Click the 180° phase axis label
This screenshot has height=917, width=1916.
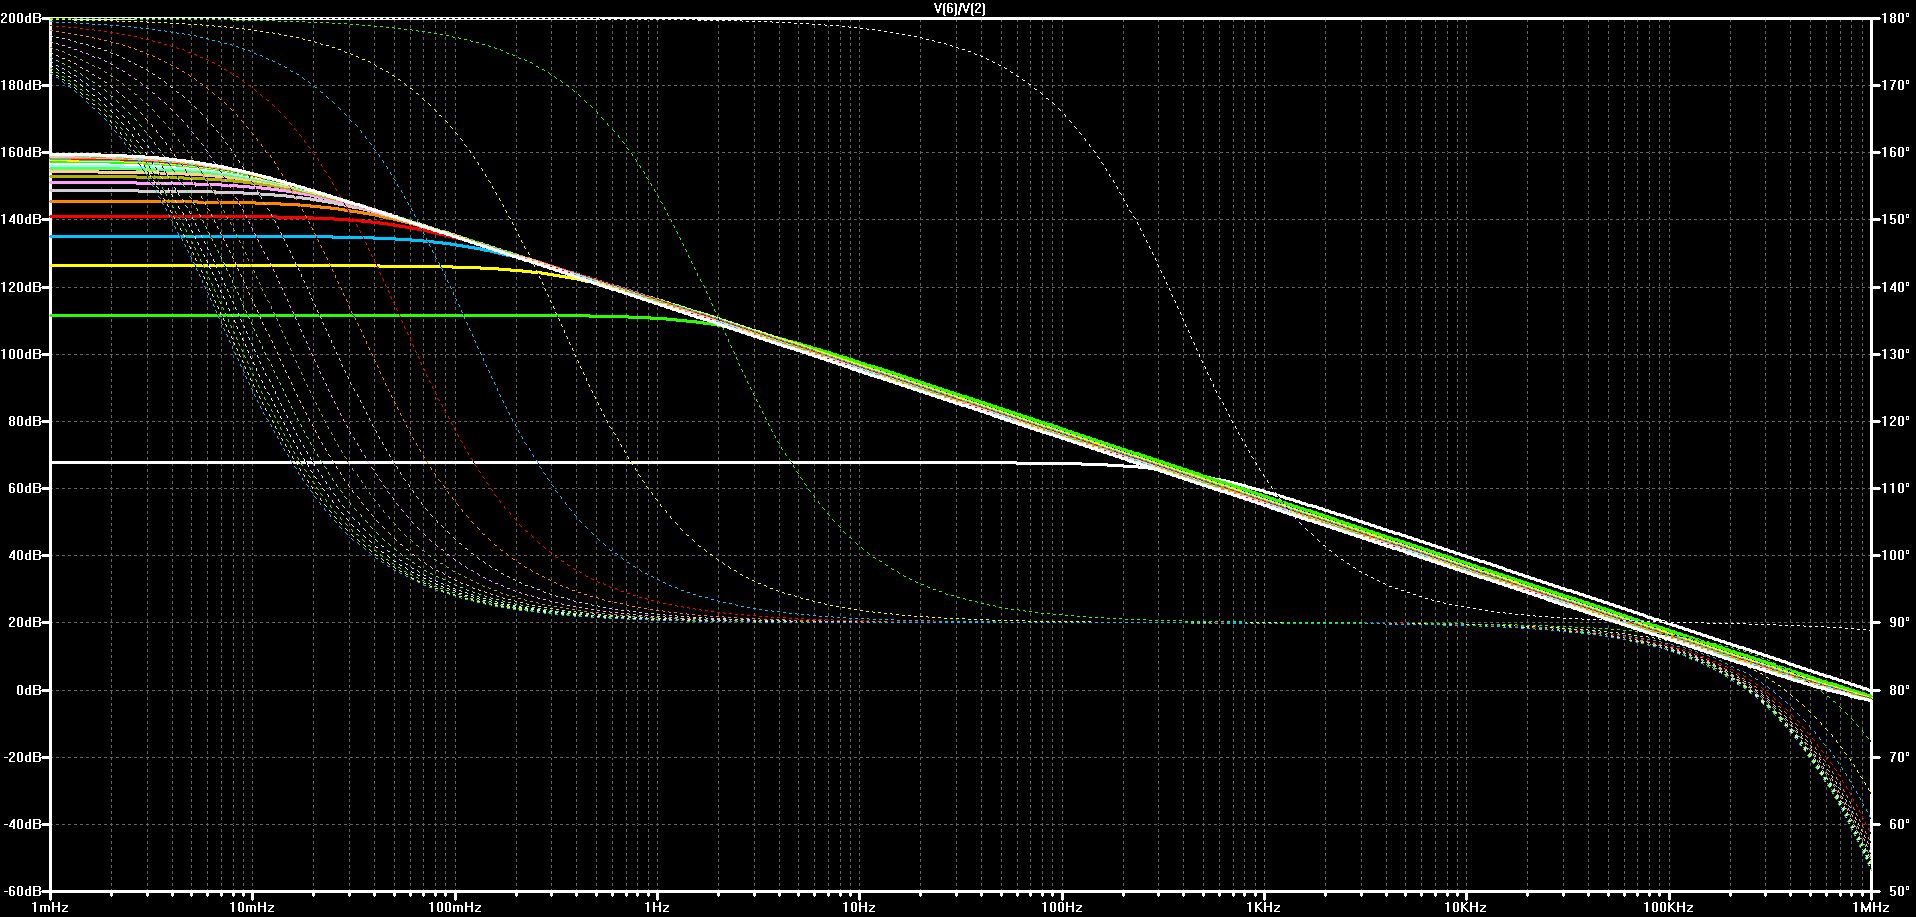point(1895,18)
